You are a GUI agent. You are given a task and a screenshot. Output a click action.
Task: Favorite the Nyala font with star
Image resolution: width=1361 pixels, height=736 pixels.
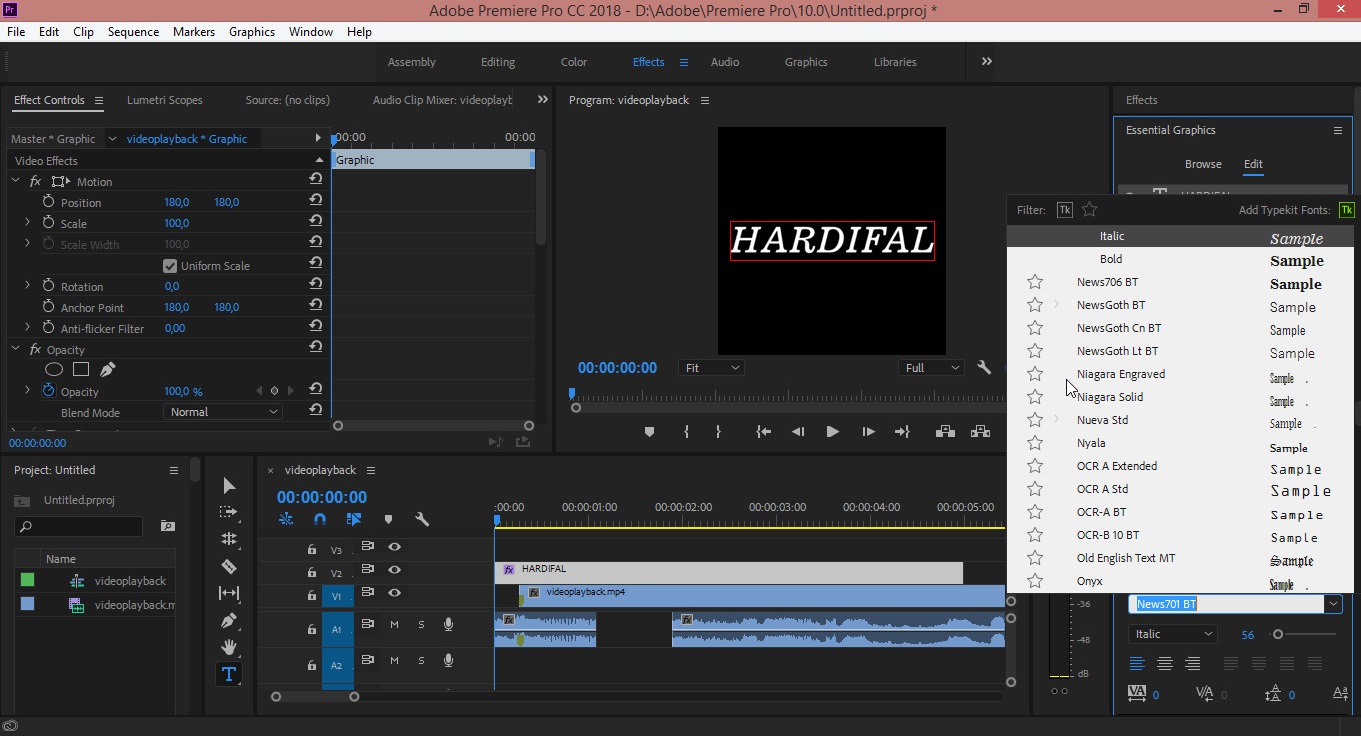(1035, 443)
